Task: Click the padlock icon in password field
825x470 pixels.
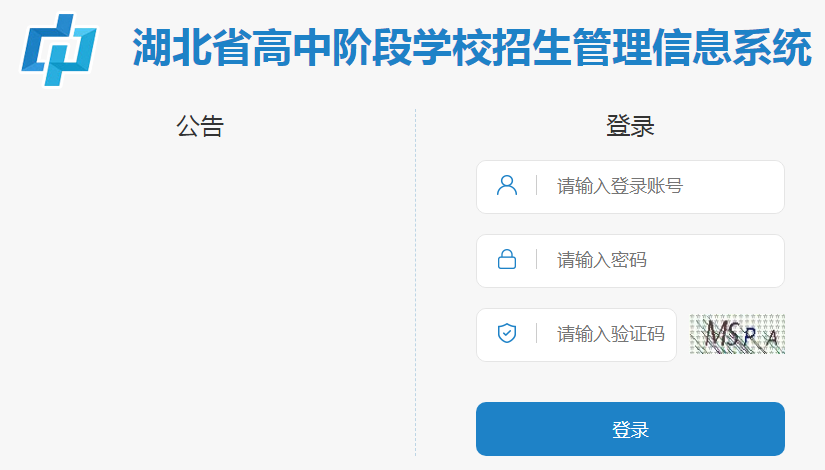Action: (507, 260)
